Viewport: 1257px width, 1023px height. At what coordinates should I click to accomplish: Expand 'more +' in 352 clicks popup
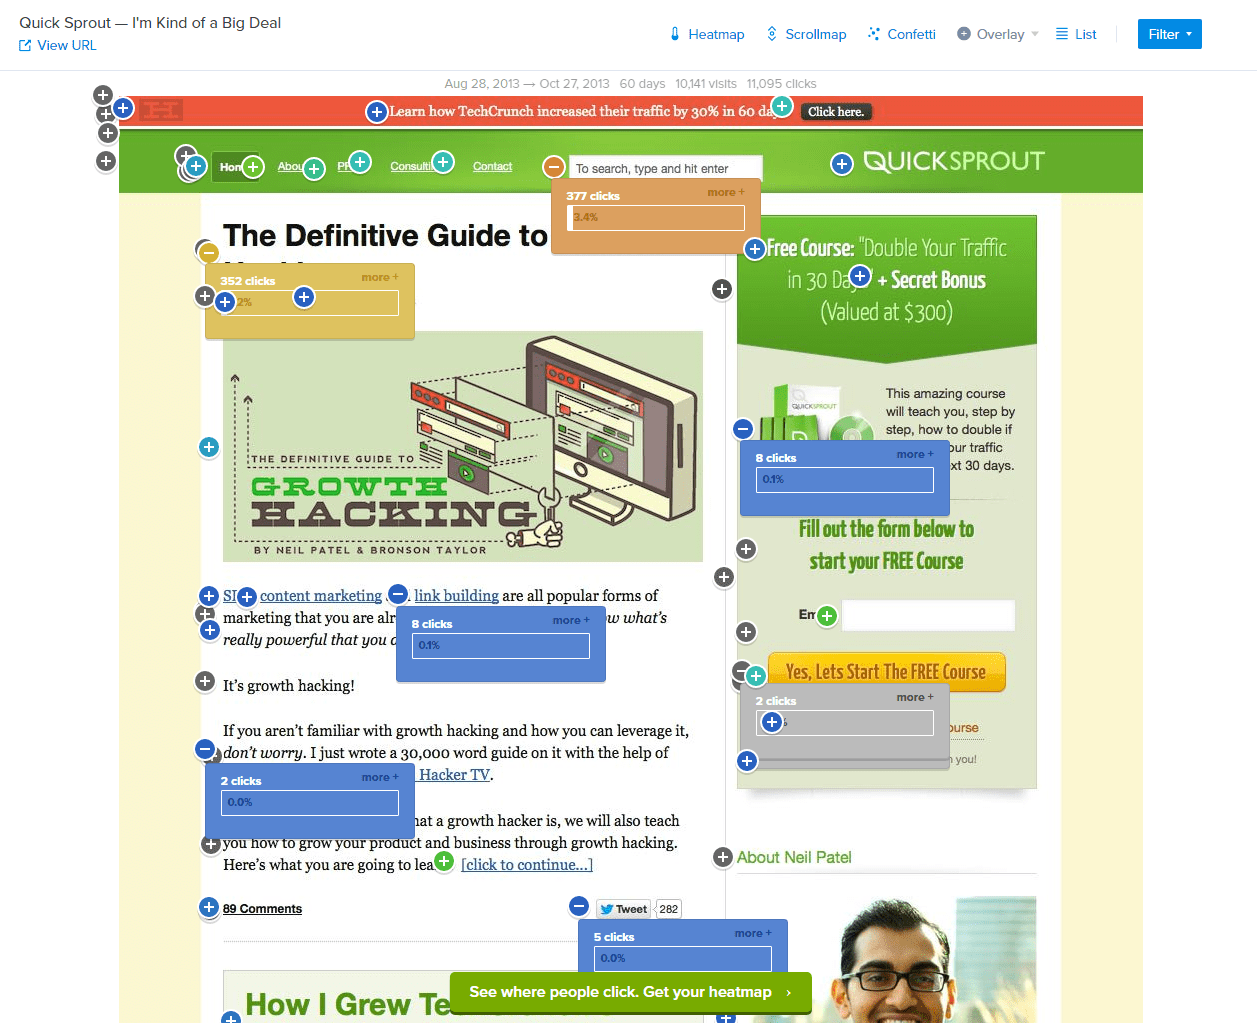[380, 277]
